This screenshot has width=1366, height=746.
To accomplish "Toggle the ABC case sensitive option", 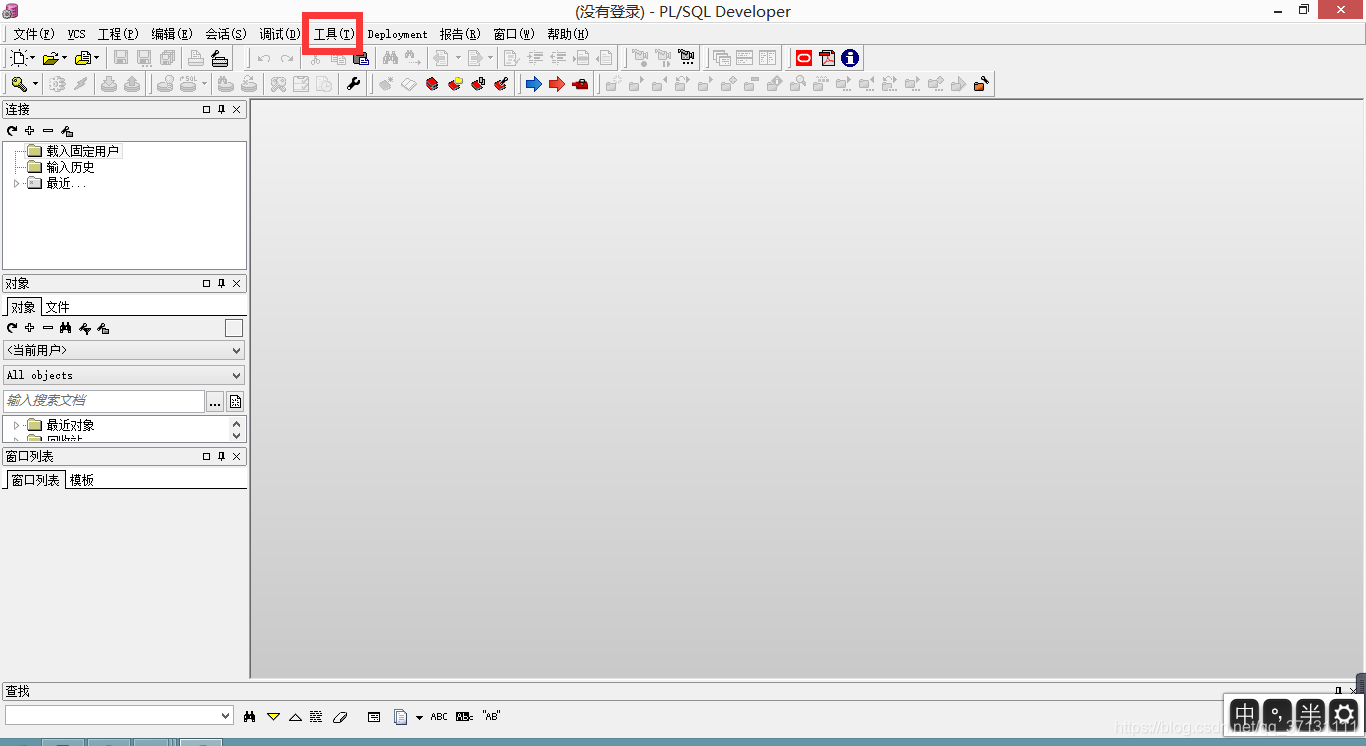I will coord(439,716).
